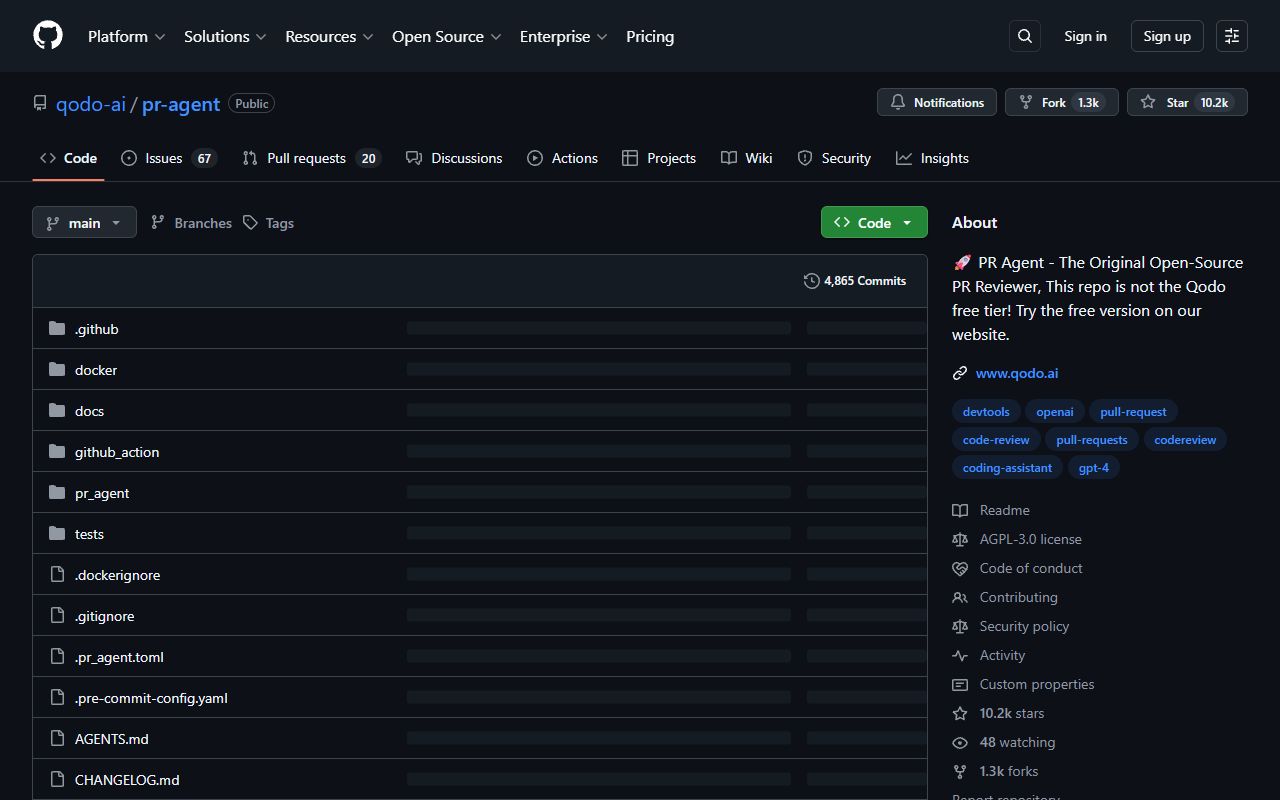This screenshot has width=1280, height=800.
Task: Click the Activity pulse icon
Action: [960, 655]
